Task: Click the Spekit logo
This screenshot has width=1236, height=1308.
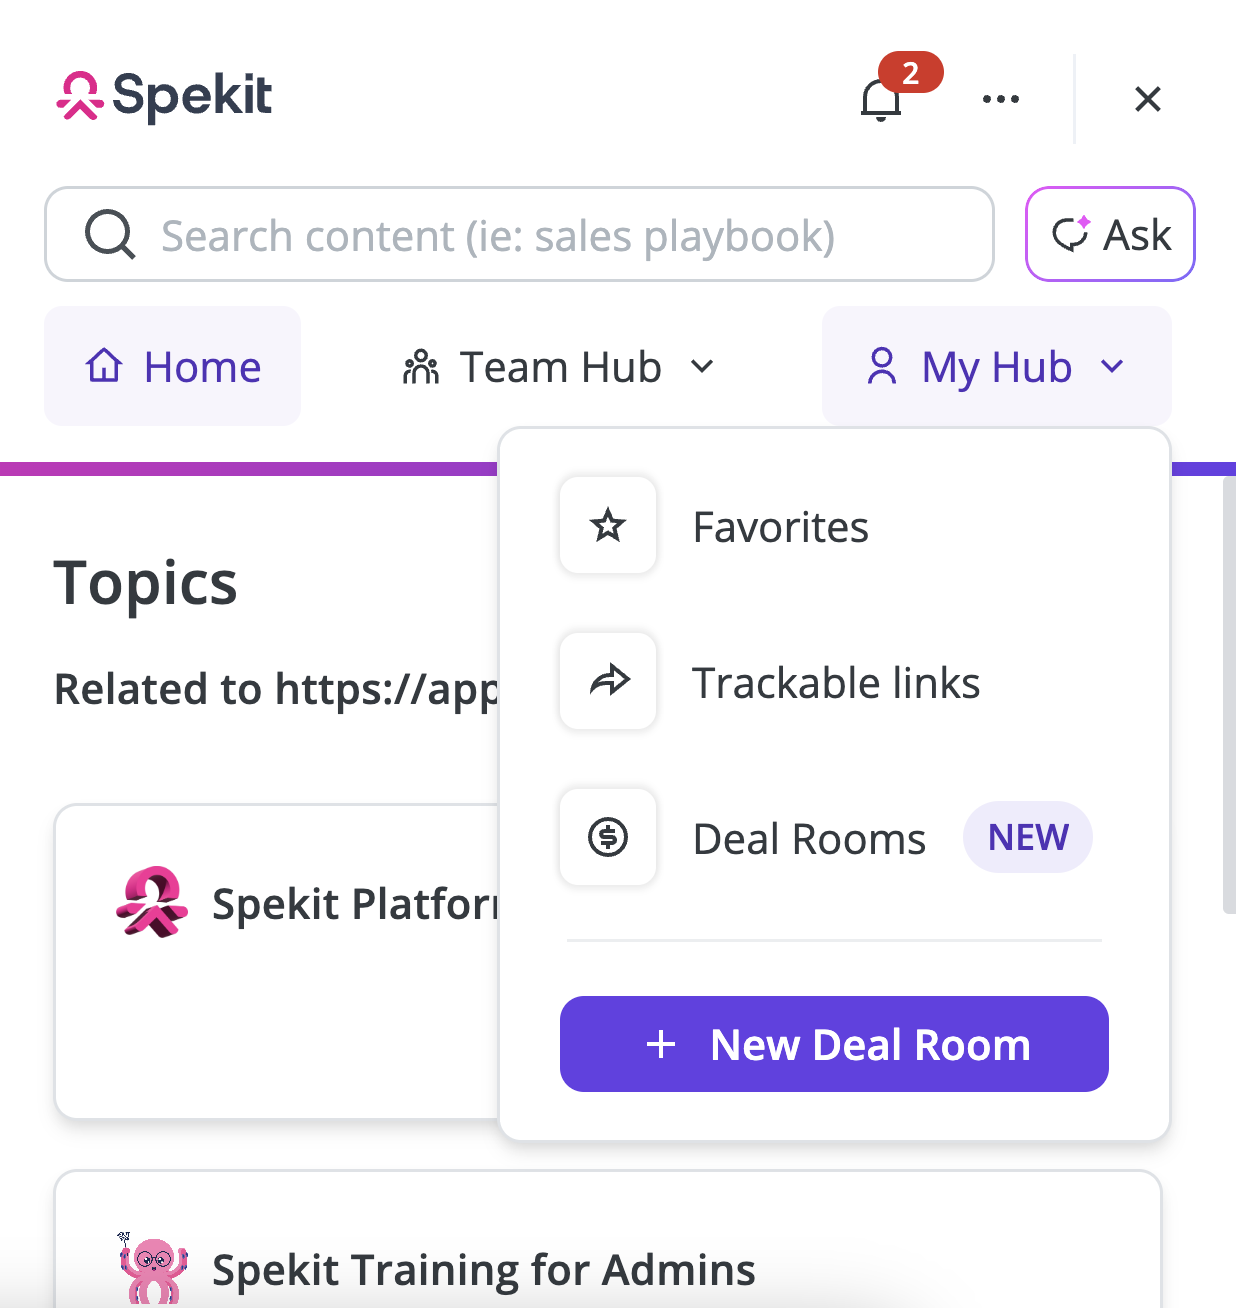Action: 164,96
